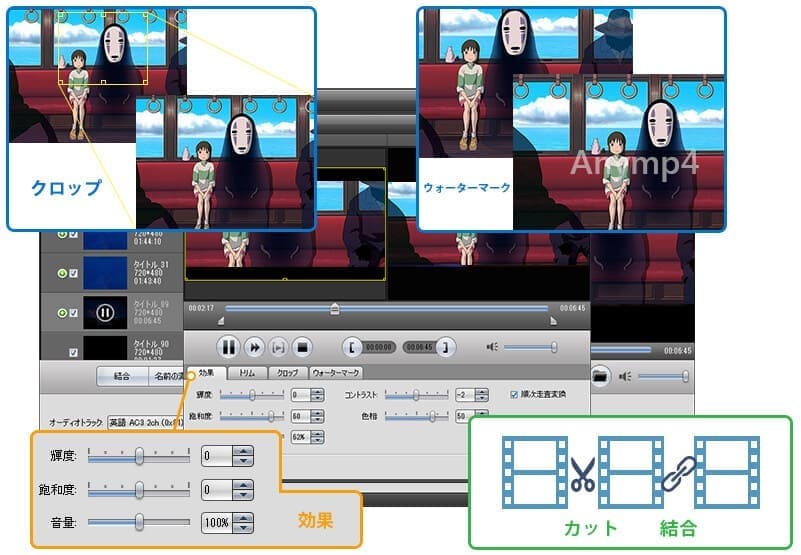Click the コントラスト value field showing -2
This screenshot has height=555, width=801.
pyautogui.click(x=465, y=395)
